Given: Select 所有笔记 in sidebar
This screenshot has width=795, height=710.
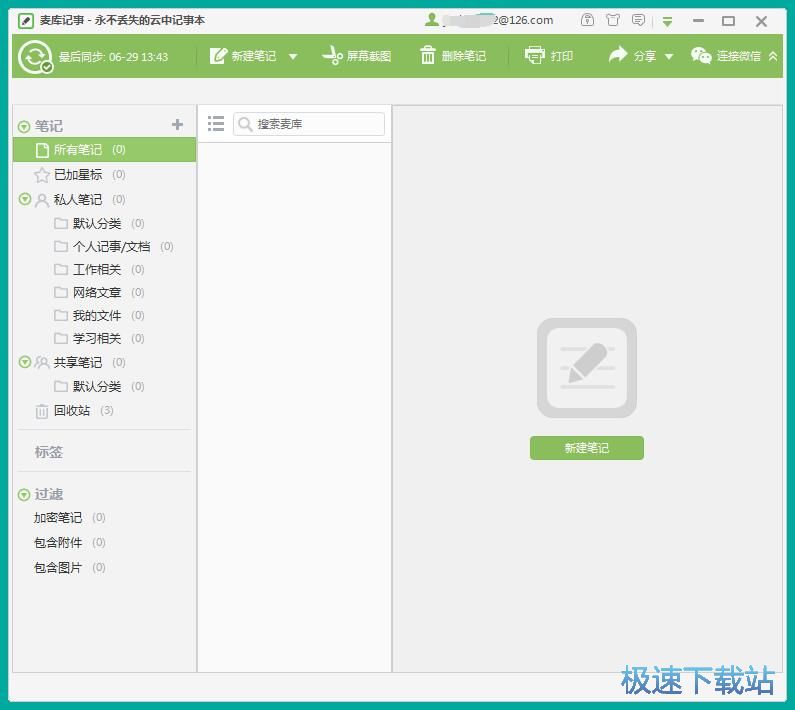Looking at the screenshot, I should 104,150.
